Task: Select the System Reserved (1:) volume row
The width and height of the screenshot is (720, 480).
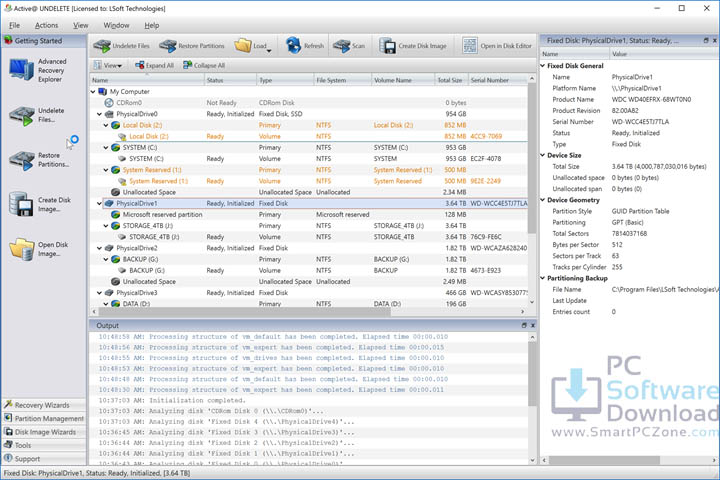Action: (x=309, y=181)
